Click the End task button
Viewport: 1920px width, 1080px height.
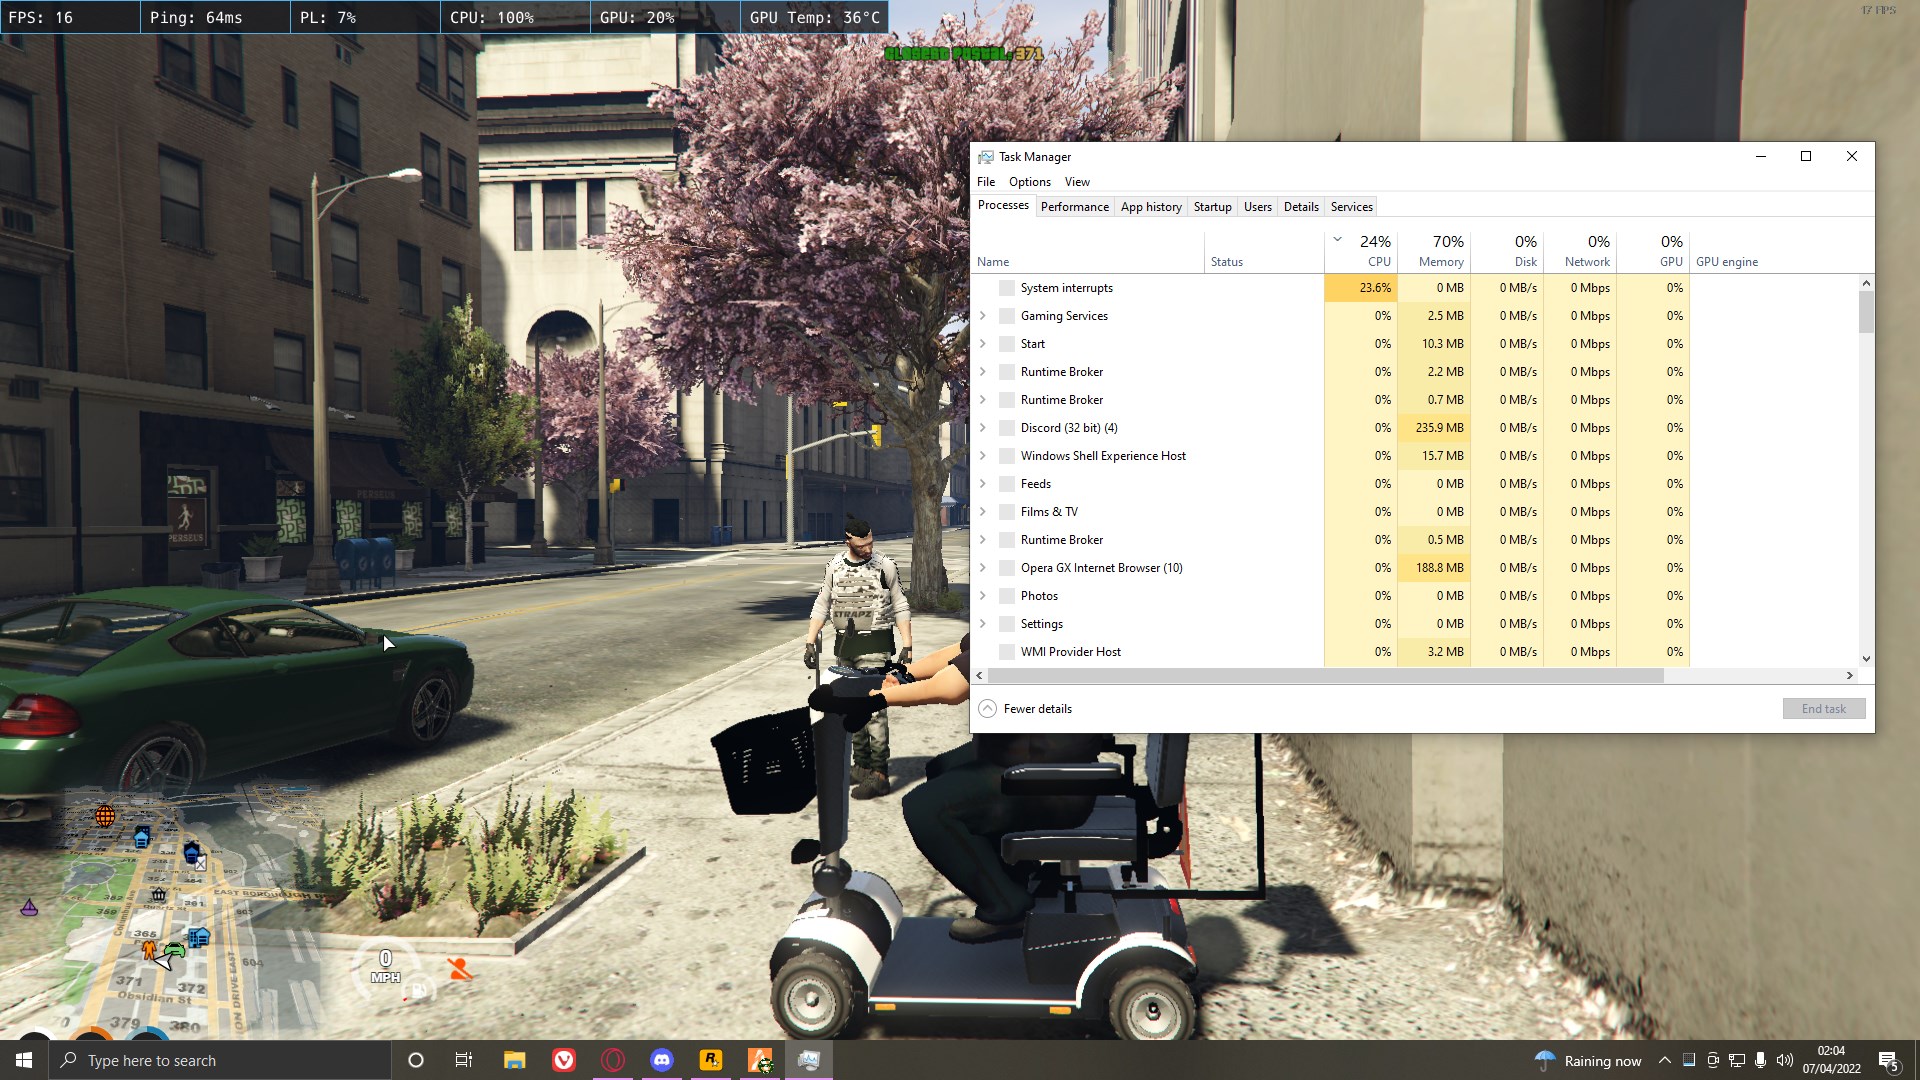1823,708
